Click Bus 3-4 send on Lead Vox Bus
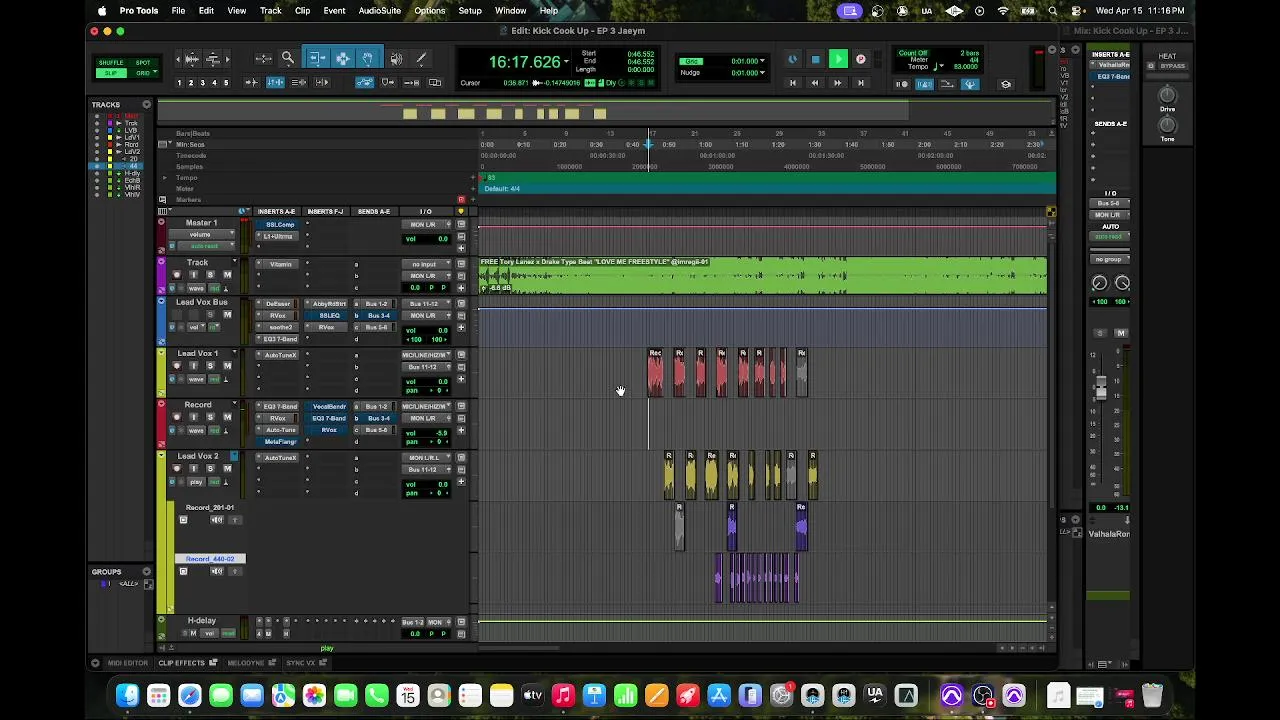 [x=377, y=316]
